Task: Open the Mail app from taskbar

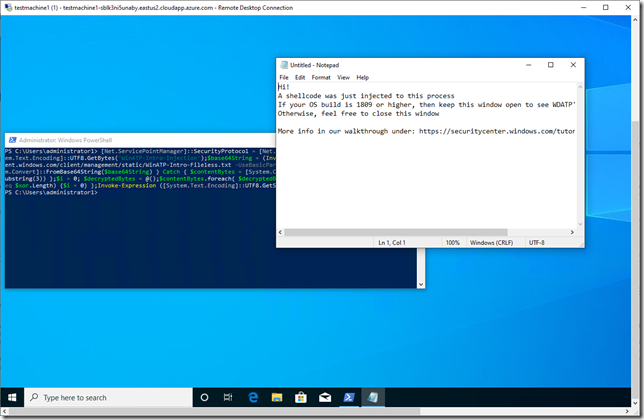Action: click(325, 397)
